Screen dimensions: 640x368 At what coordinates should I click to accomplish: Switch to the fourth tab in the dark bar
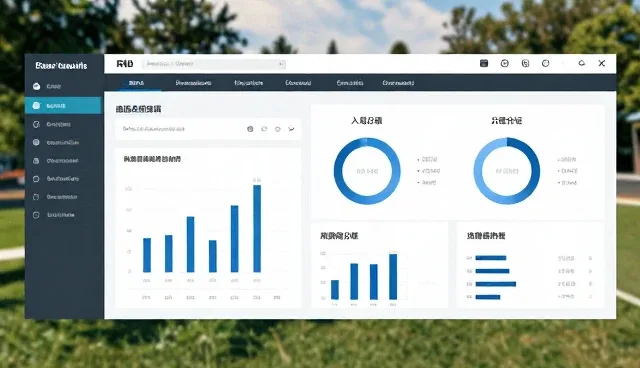click(x=298, y=83)
